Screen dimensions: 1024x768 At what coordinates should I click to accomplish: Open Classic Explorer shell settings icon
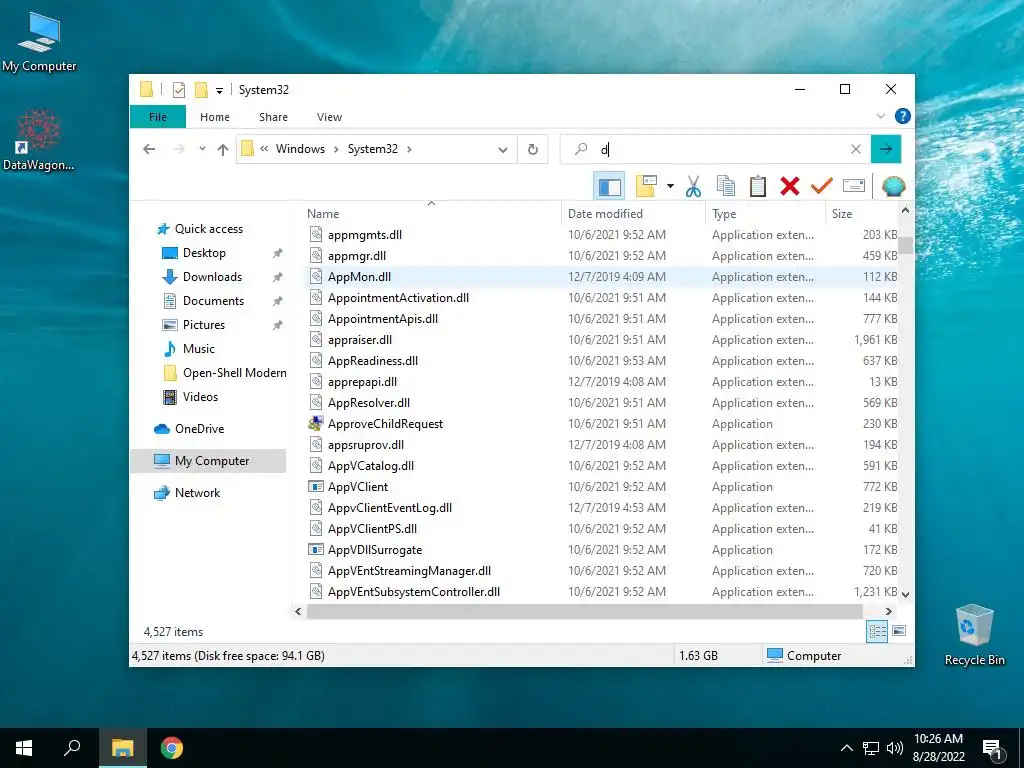point(893,186)
